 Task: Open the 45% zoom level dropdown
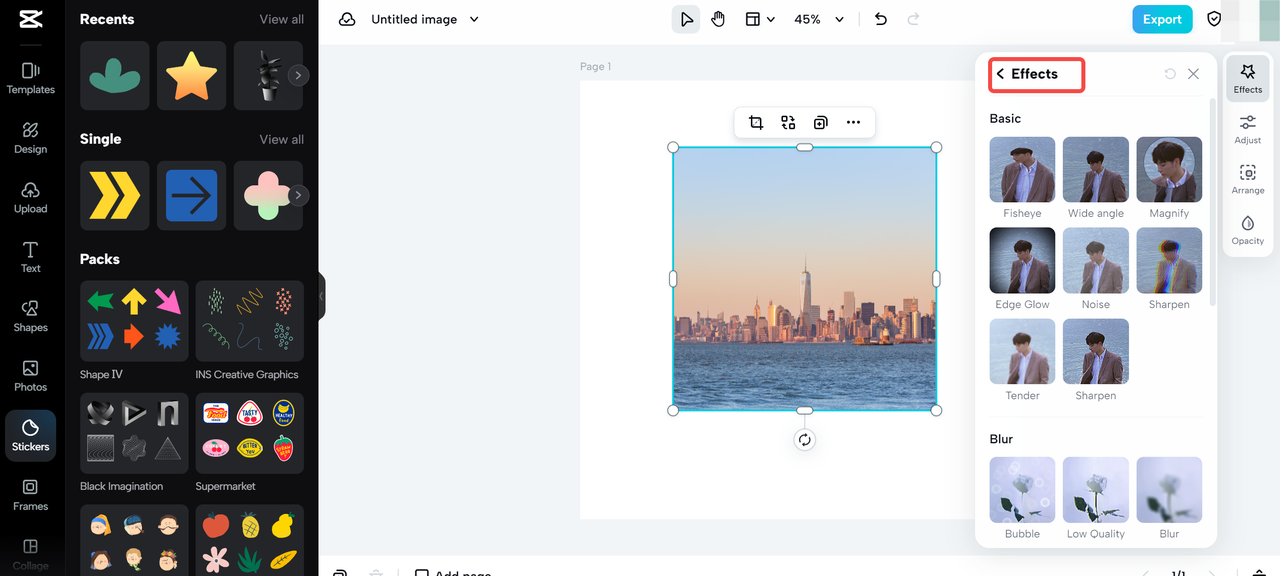tap(819, 19)
